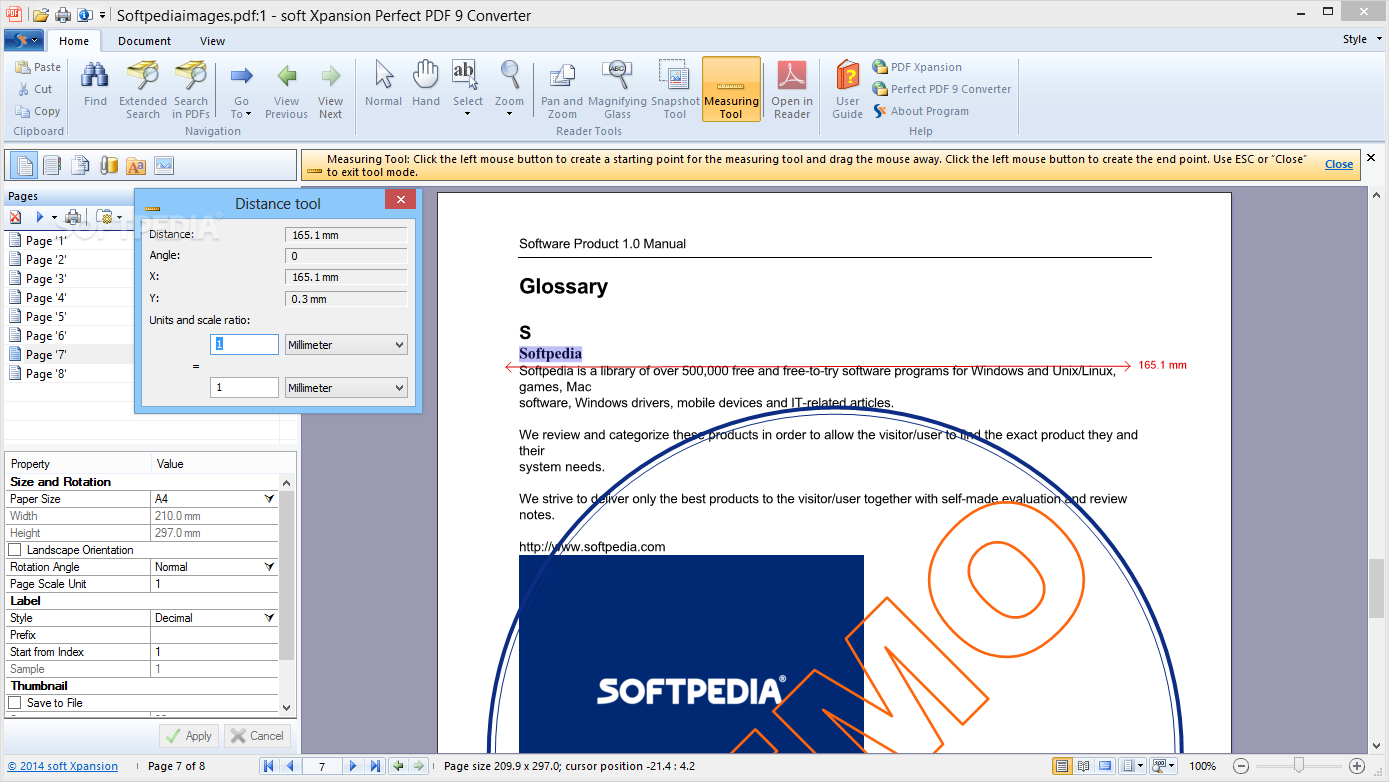
Task: Select the Normal cursor tool
Action: 383,84
